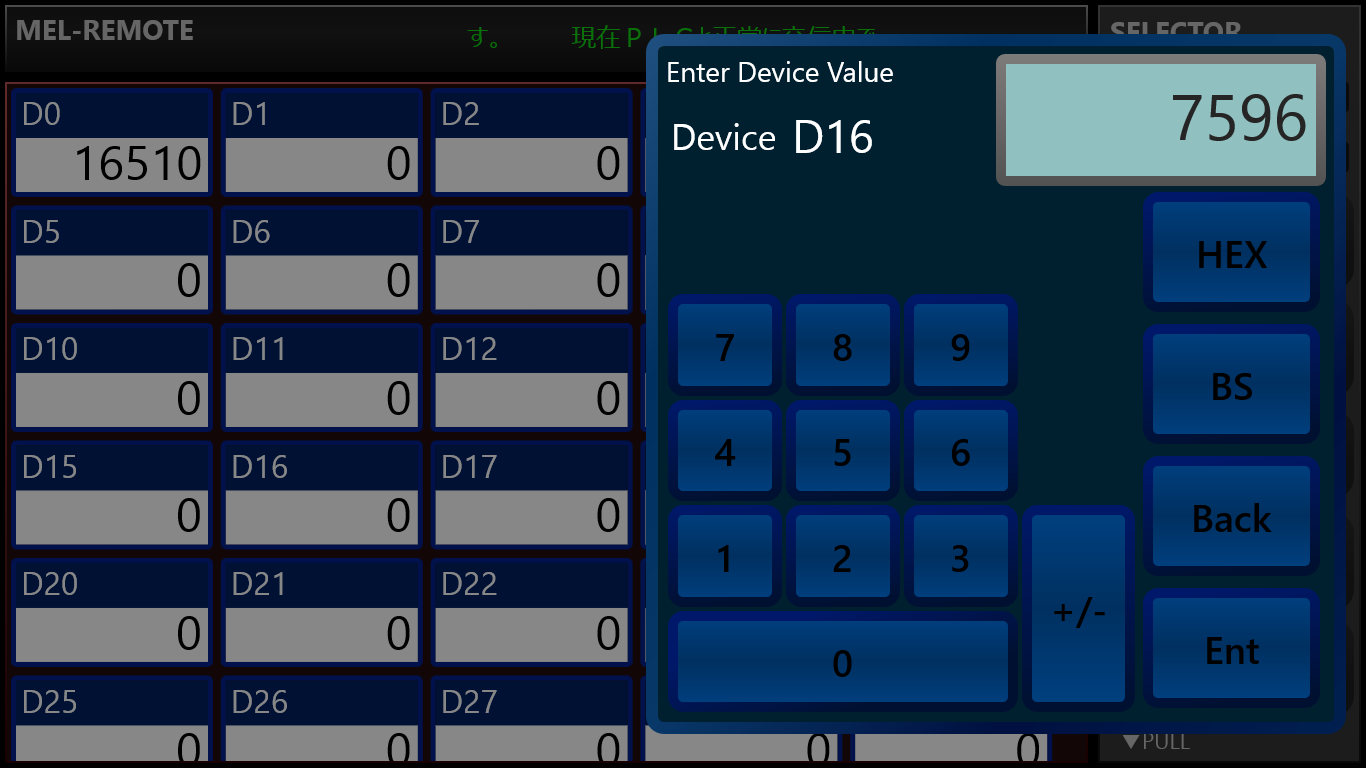The height and width of the screenshot is (768, 1366).
Task: Close keypad using Back button
Action: (x=1232, y=517)
